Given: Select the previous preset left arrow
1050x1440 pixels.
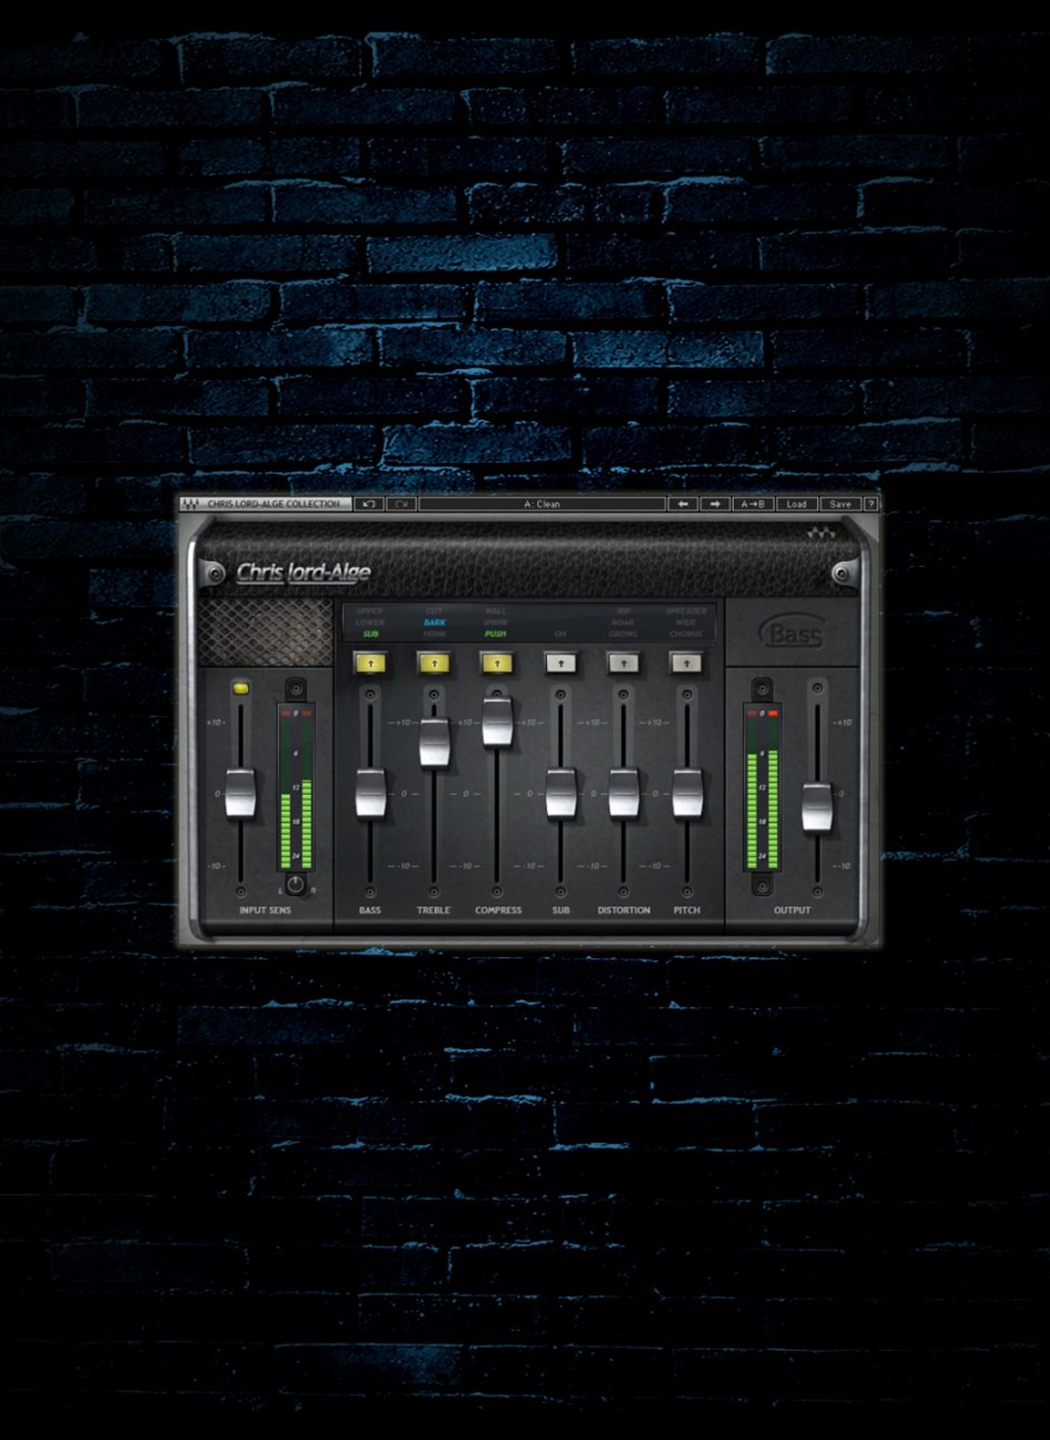Looking at the screenshot, I should tap(684, 504).
